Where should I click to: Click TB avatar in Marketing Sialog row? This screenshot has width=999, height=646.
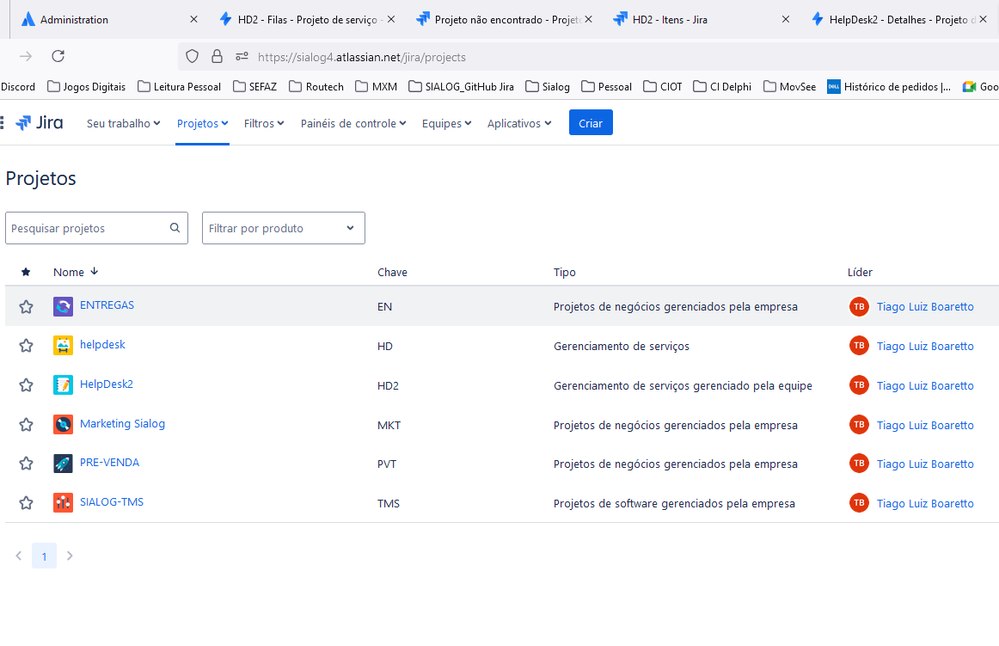pos(859,424)
